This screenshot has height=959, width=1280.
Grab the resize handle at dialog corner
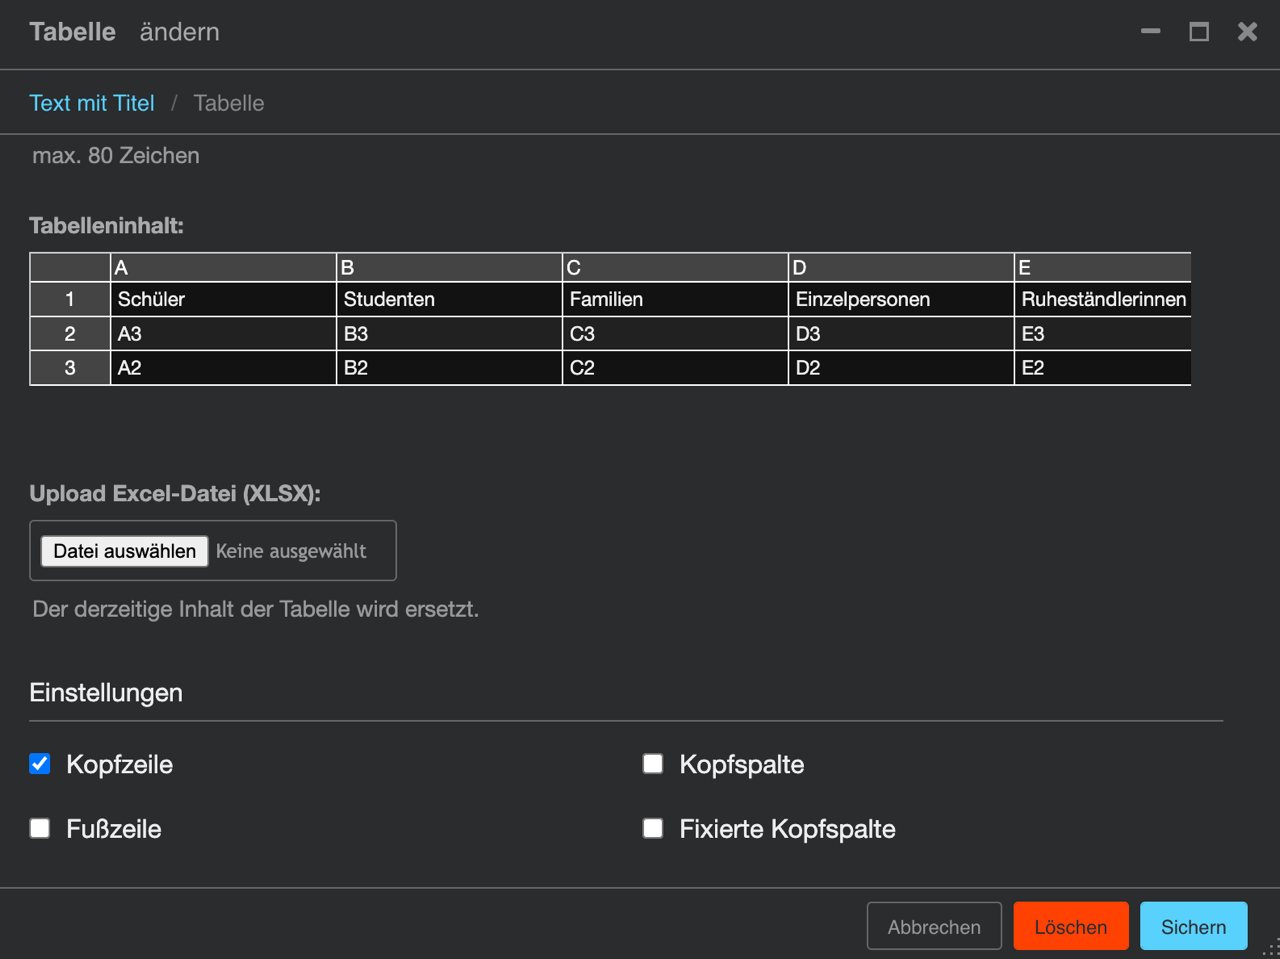tap(1271, 950)
